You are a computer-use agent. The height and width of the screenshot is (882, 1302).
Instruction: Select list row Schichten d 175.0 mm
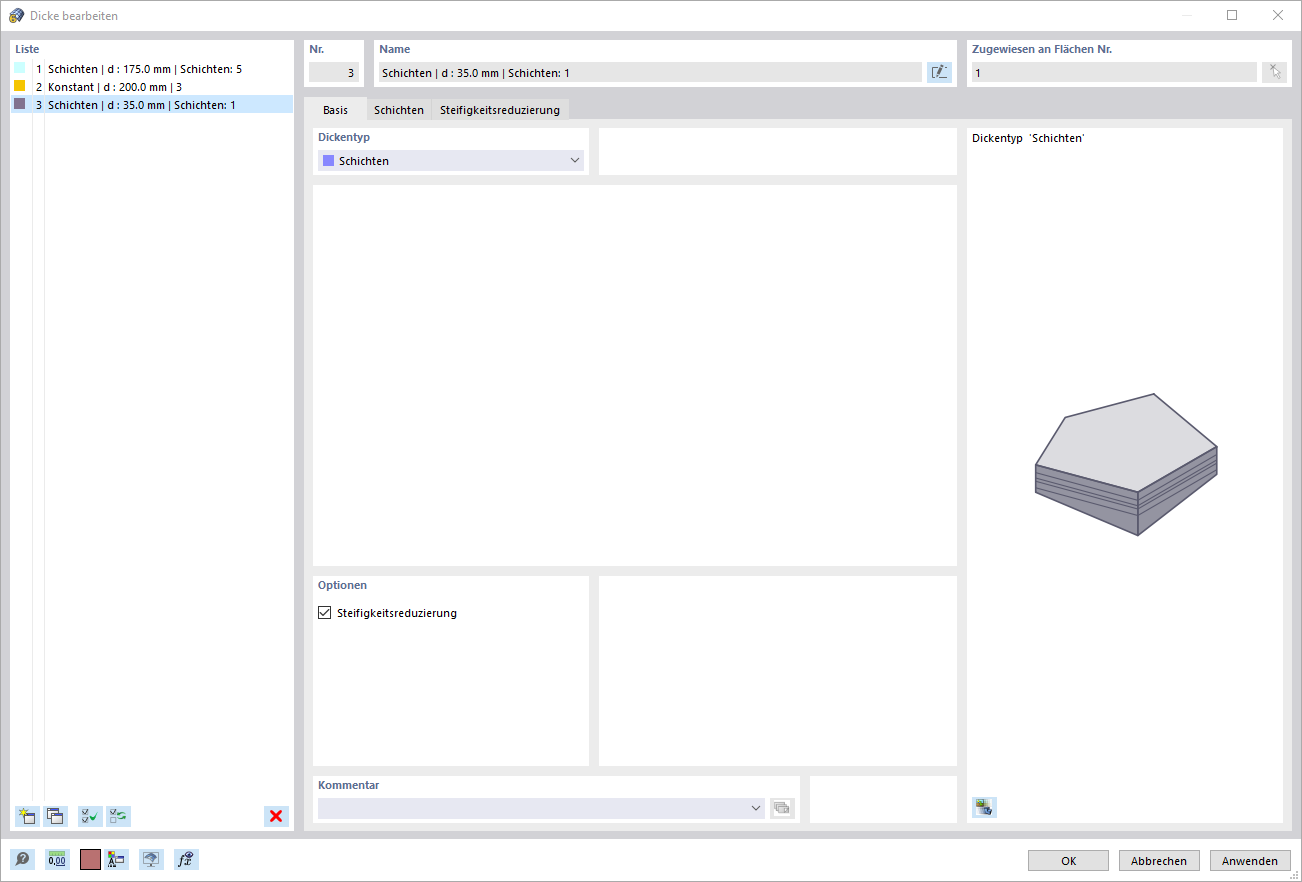[x=152, y=69]
